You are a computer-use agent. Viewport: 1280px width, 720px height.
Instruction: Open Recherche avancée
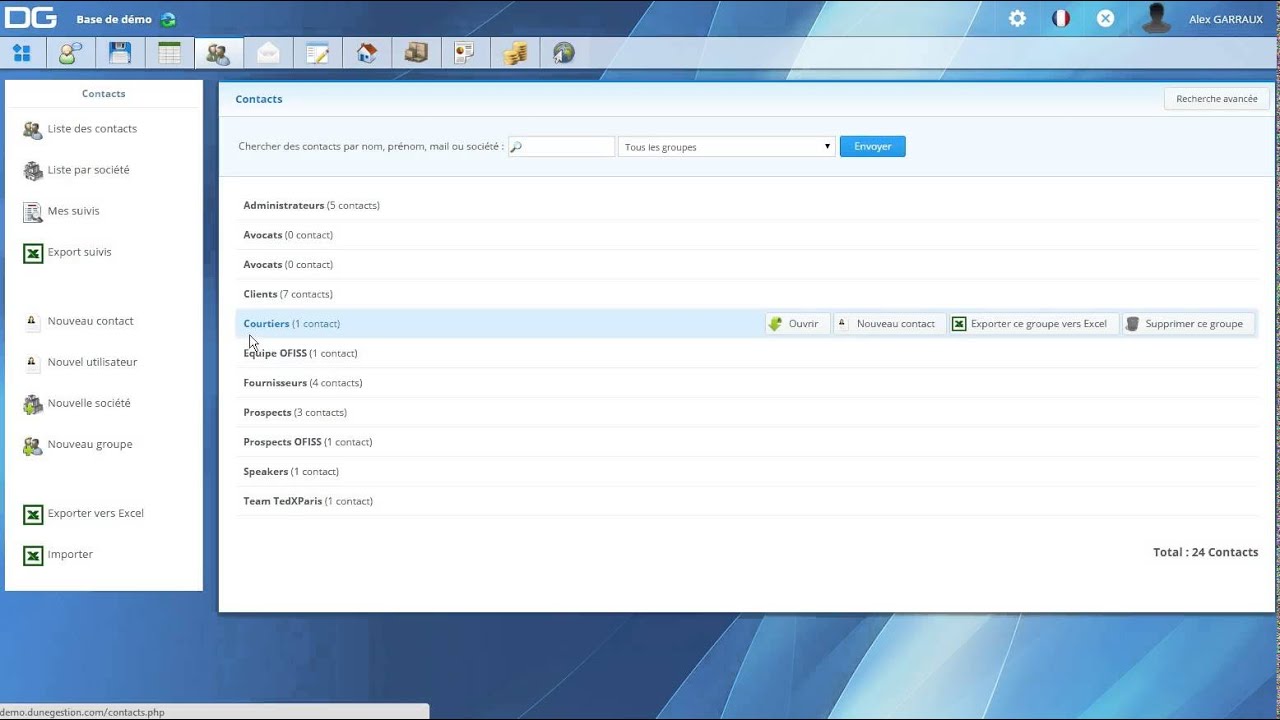(1217, 99)
